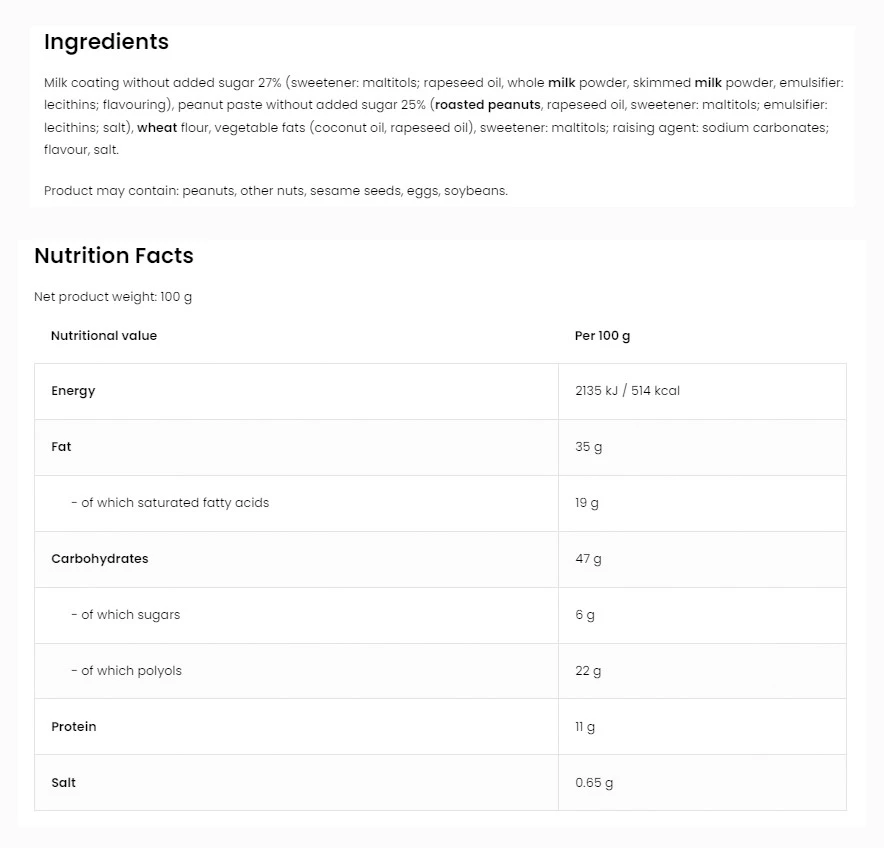Click the bold 'wheat' word in ingredients

[x=156, y=127]
